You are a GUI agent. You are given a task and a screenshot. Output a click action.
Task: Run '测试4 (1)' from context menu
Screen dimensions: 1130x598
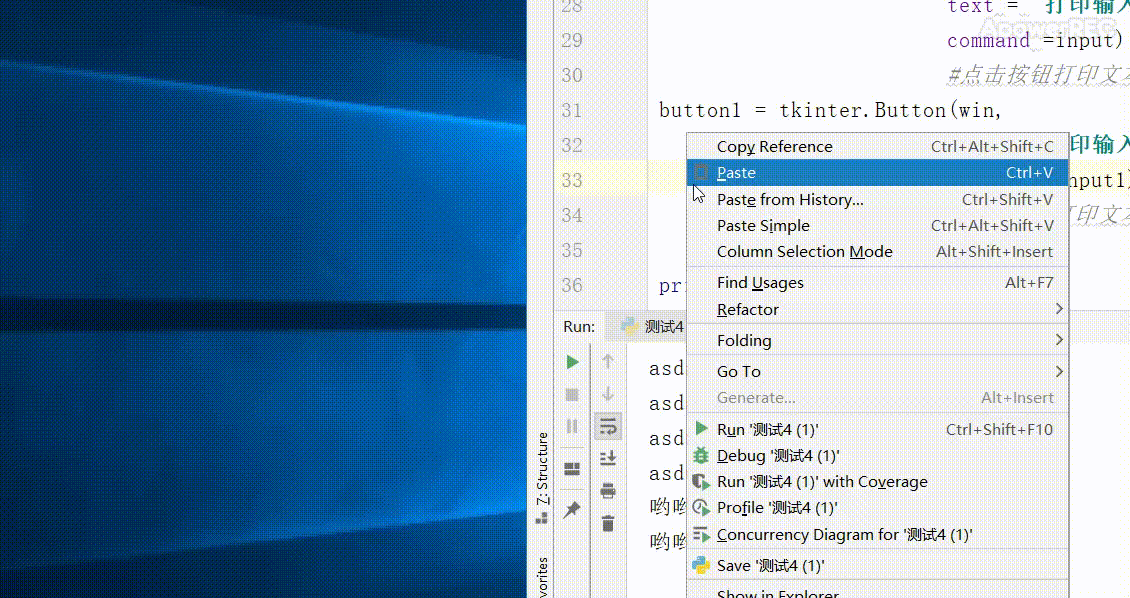click(877, 429)
